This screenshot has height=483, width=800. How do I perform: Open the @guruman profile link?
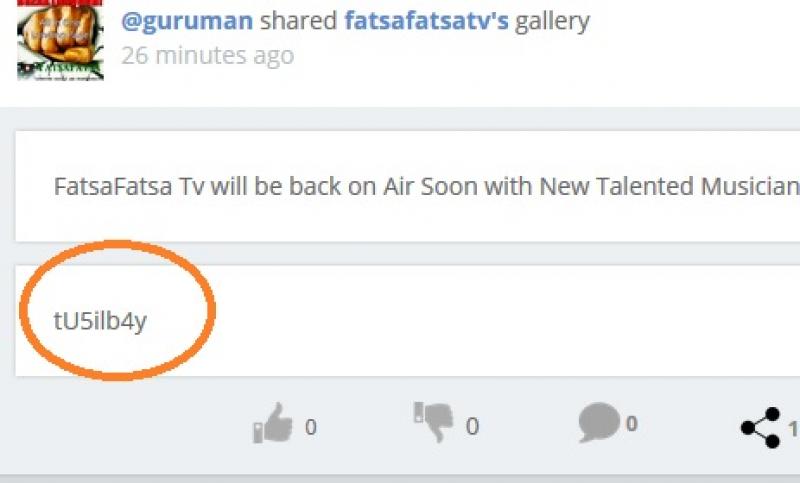pos(187,21)
